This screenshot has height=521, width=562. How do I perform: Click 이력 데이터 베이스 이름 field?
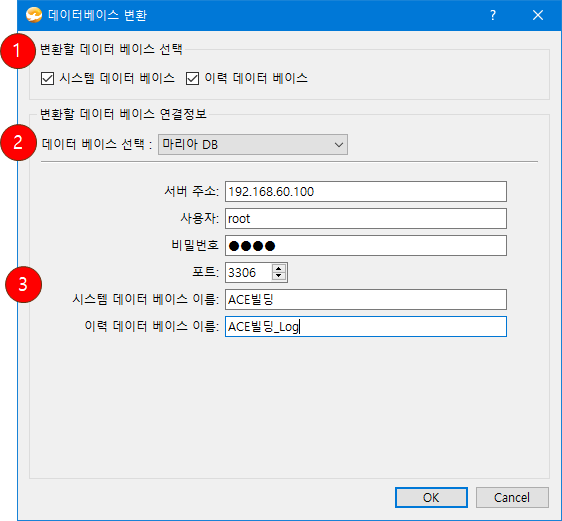point(366,326)
